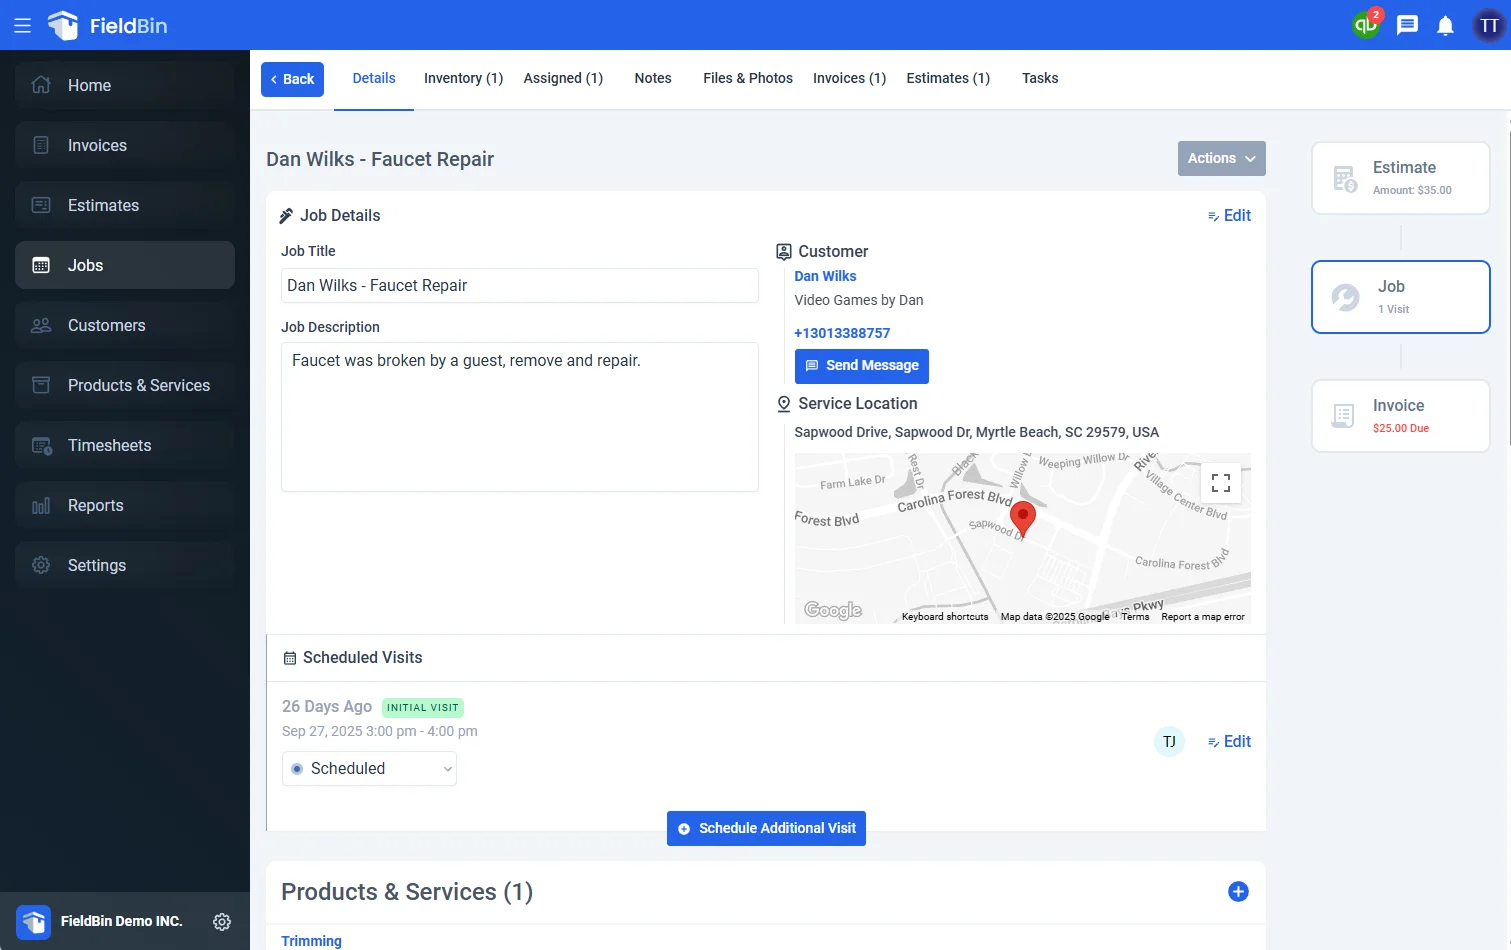Image resolution: width=1511 pixels, height=950 pixels.
Task: Toggle fullscreen map view
Action: [x=1221, y=483]
